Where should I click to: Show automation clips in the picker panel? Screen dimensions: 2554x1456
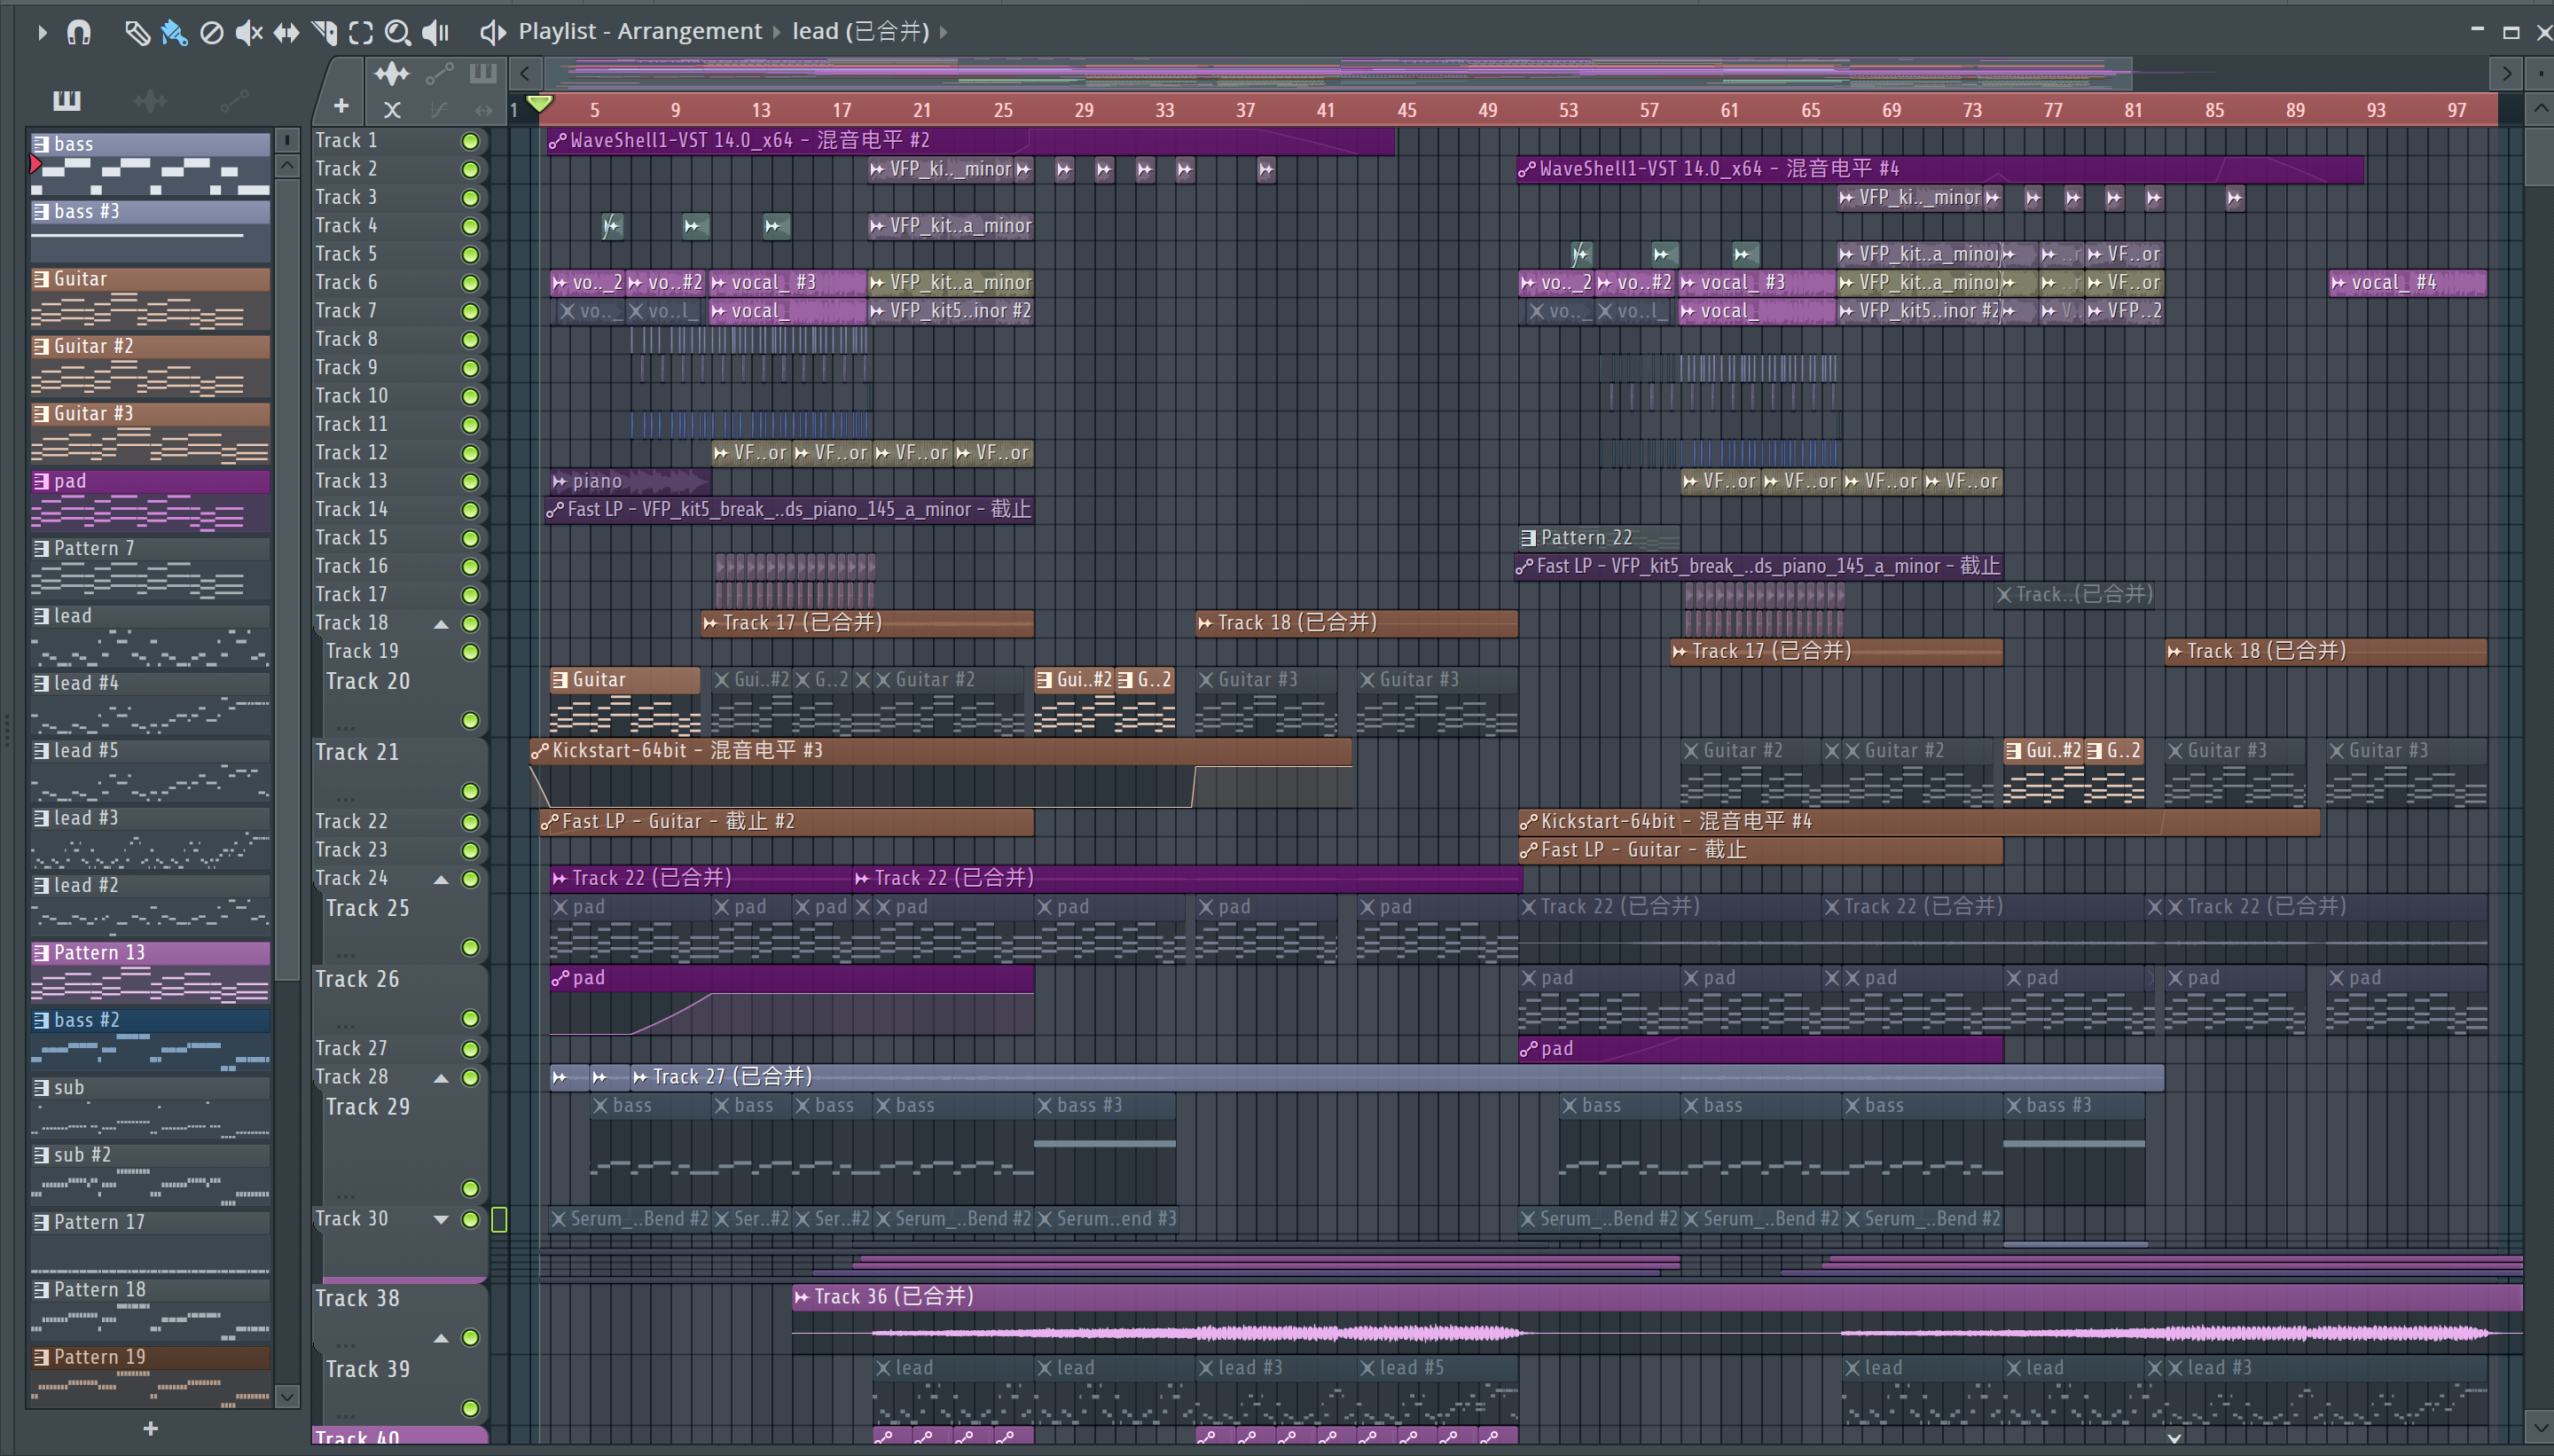pos(234,100)
